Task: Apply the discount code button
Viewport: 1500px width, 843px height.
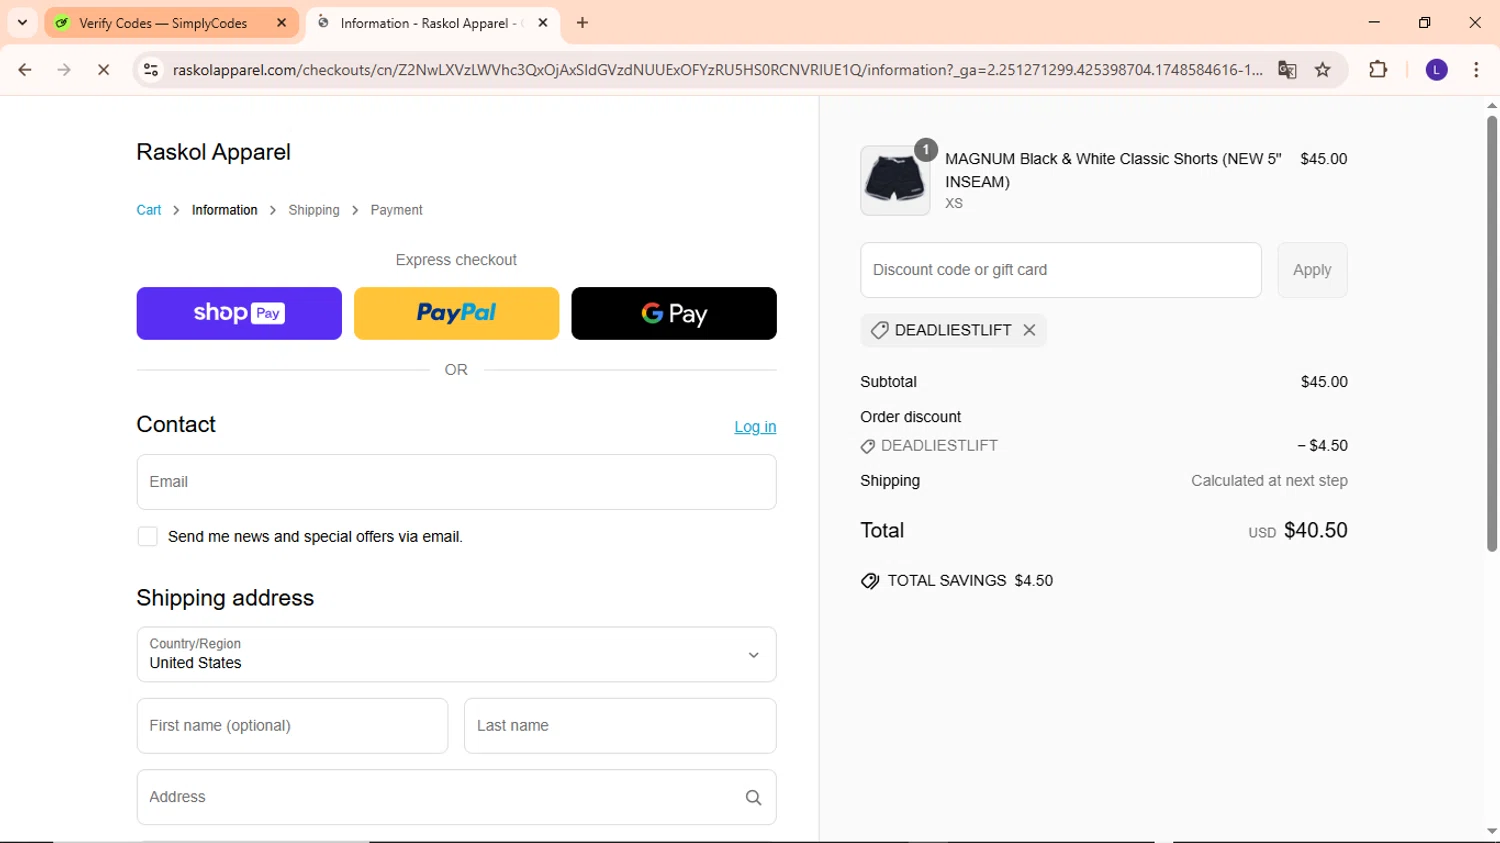Action: [x=1312, y=270]
